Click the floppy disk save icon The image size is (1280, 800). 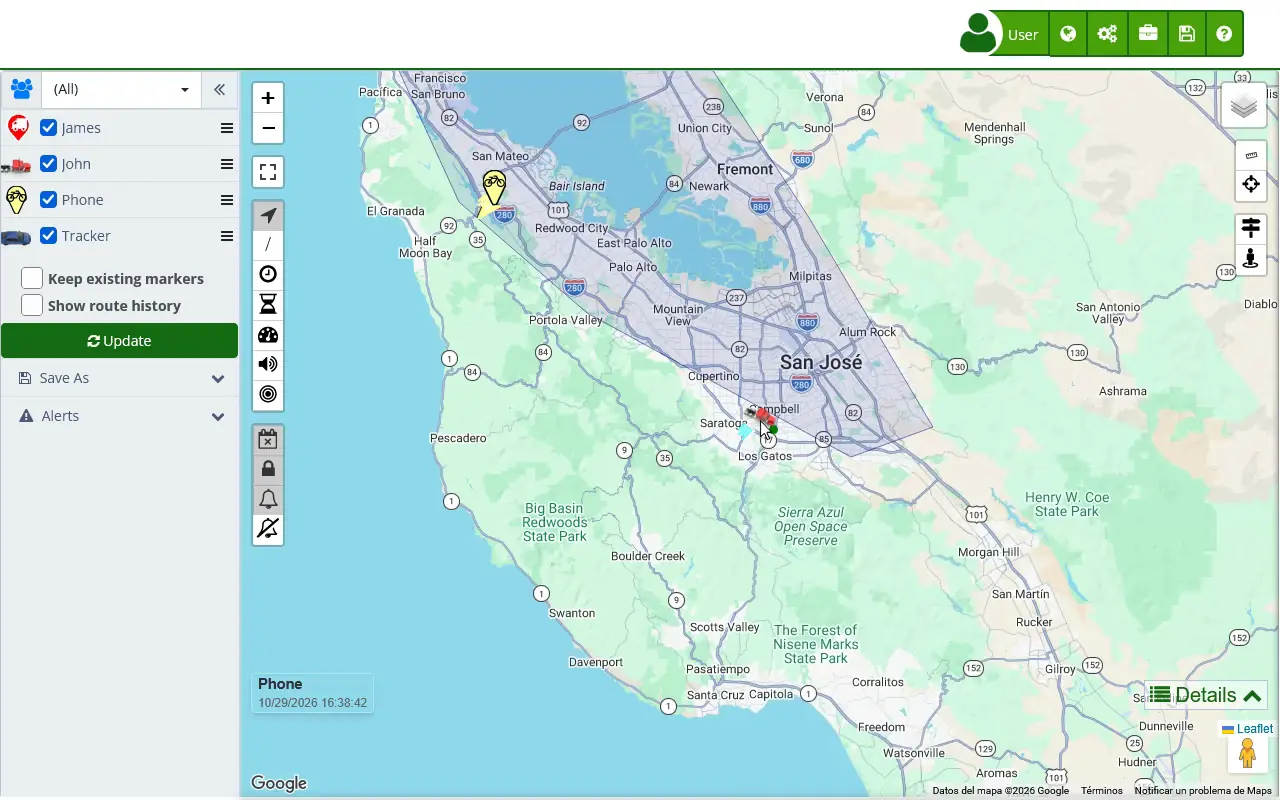[x=1186, y=34]
